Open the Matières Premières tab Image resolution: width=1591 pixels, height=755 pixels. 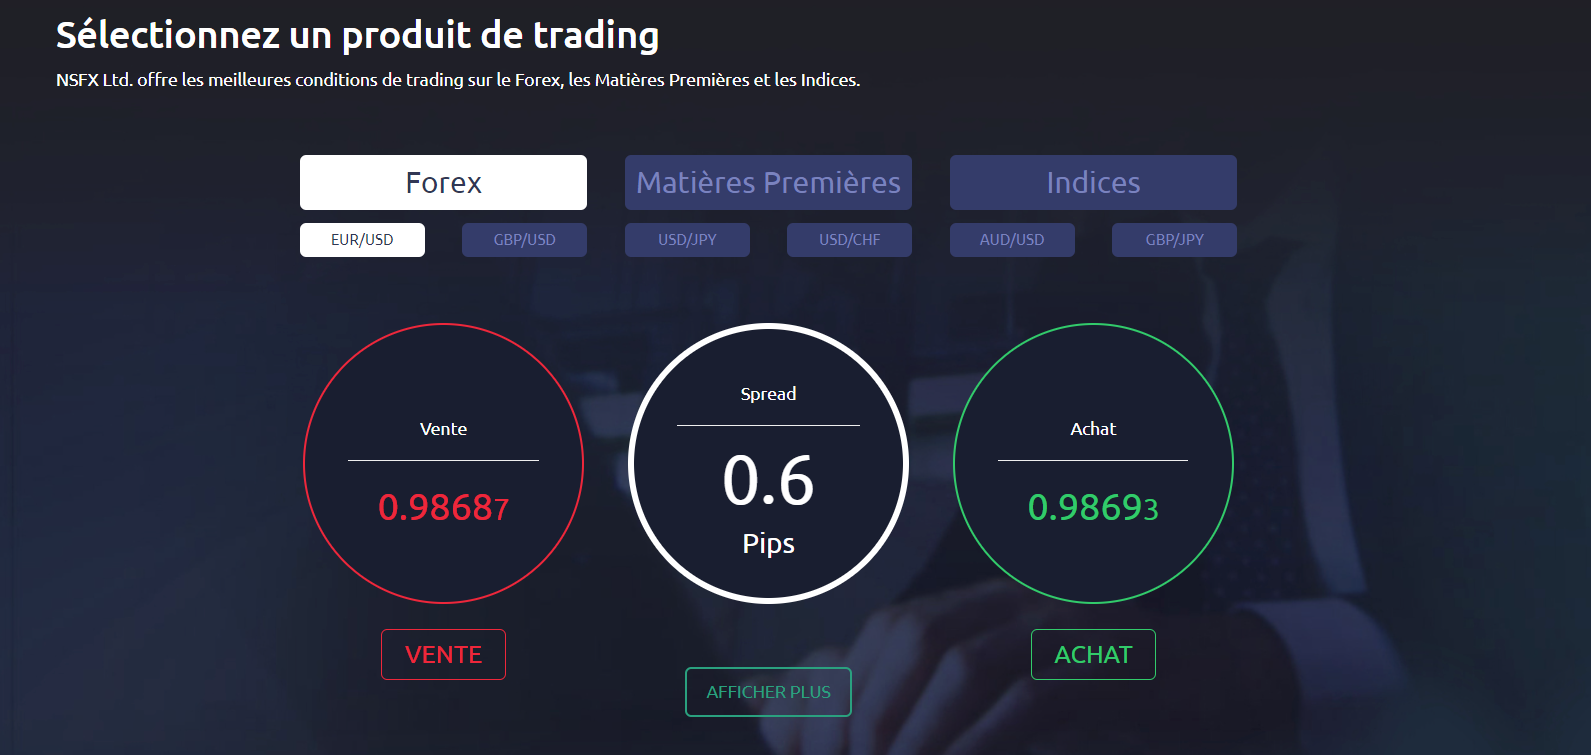coord(768,182)
